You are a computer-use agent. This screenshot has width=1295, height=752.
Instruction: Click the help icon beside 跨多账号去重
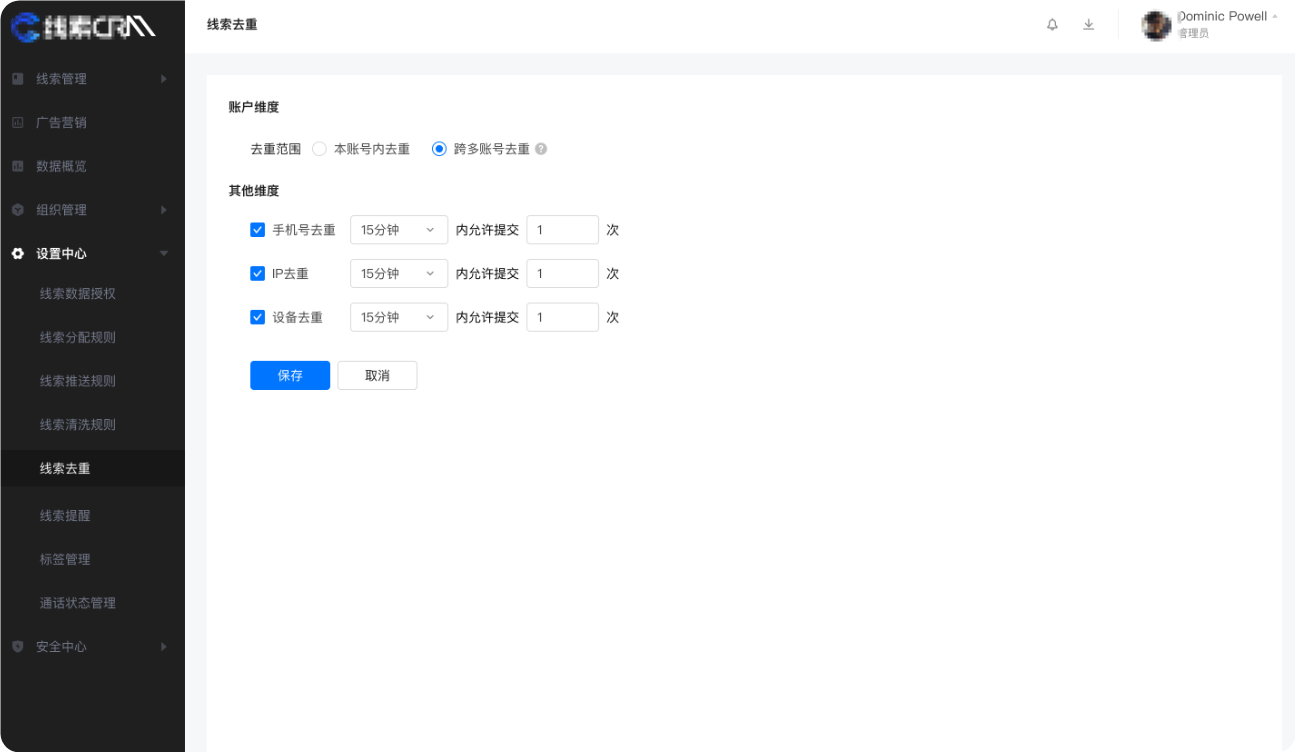(541, 148)
